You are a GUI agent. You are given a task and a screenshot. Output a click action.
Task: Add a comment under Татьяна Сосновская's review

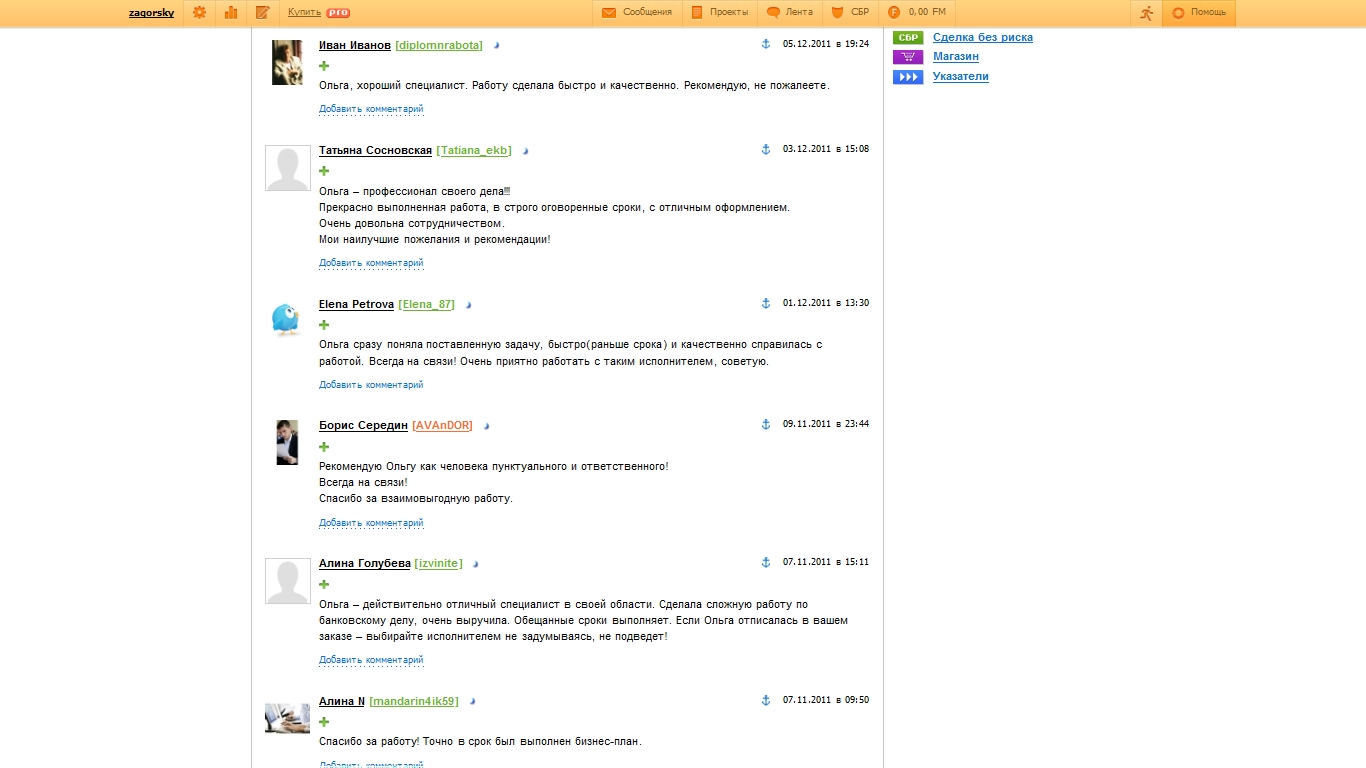[371, 263]
